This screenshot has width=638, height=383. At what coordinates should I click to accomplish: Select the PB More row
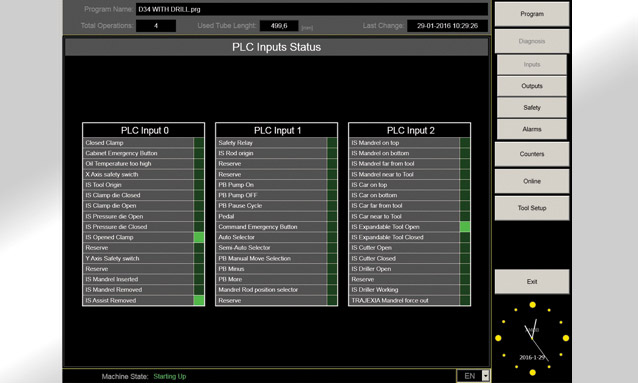pyautogui.click(x=276, y=279)
